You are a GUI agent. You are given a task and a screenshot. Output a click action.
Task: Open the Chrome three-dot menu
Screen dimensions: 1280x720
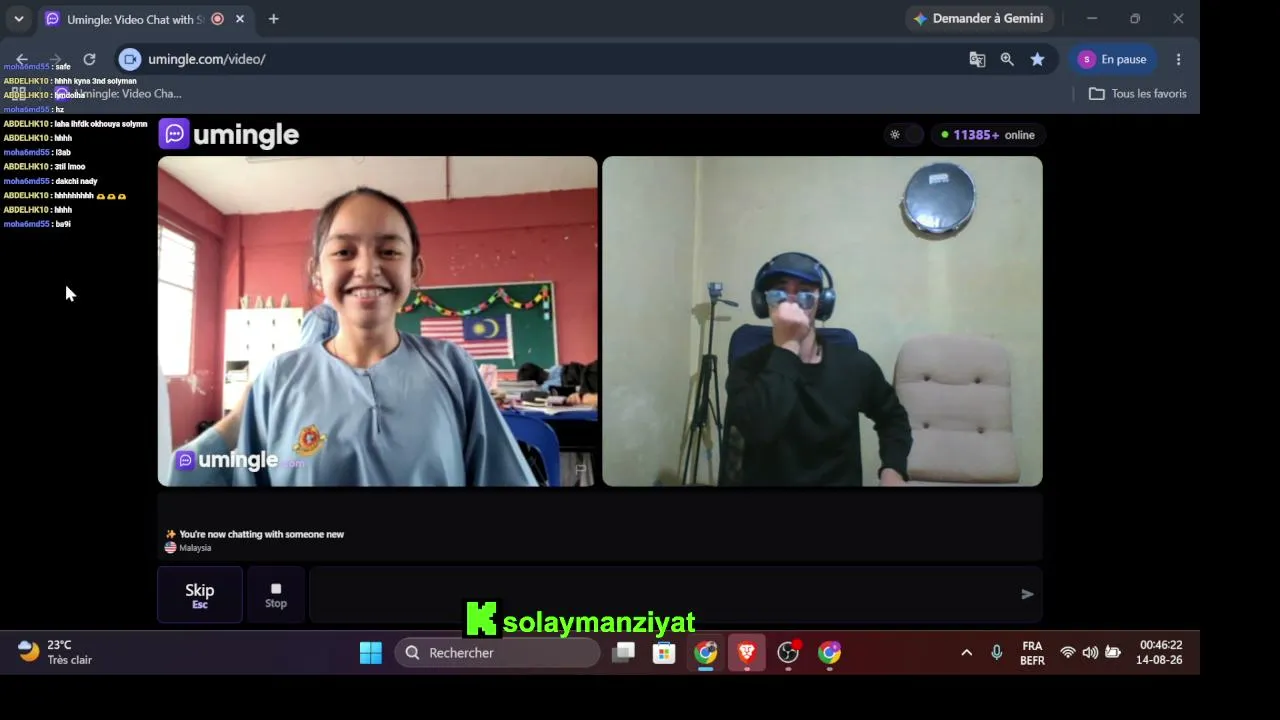pos(1178,59)
